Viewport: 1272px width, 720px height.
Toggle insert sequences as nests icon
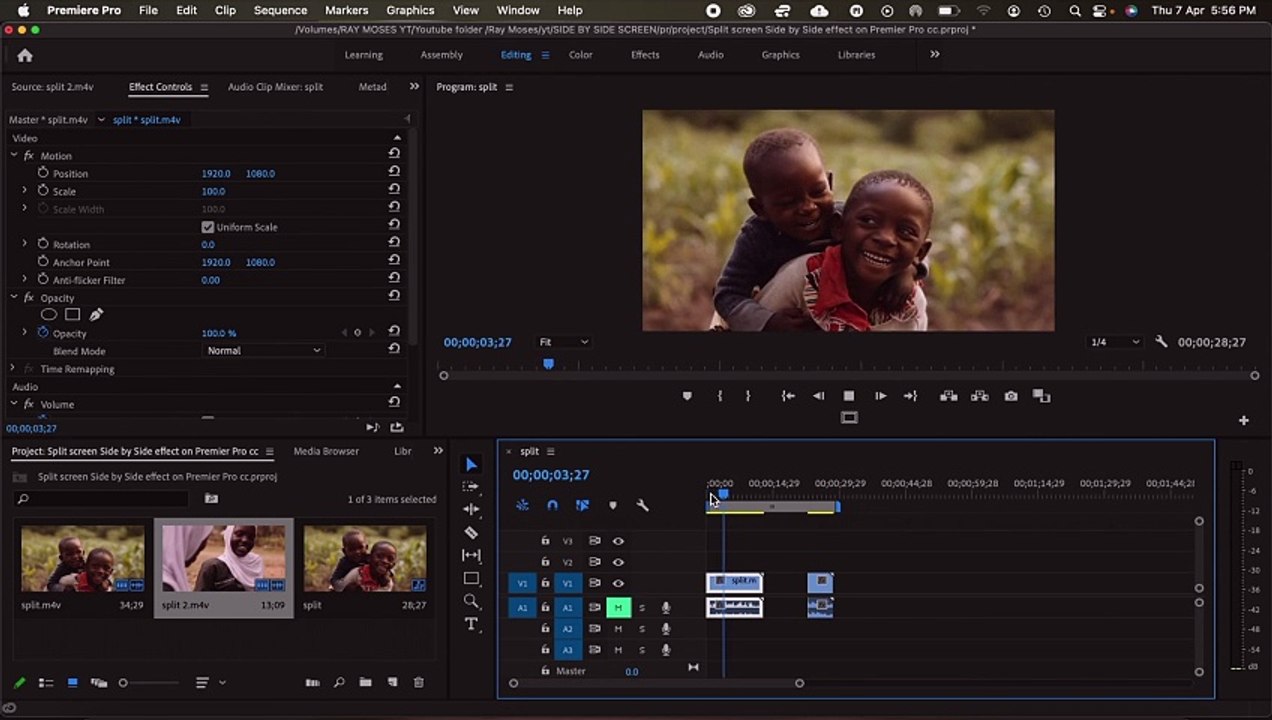pos(522,505)
